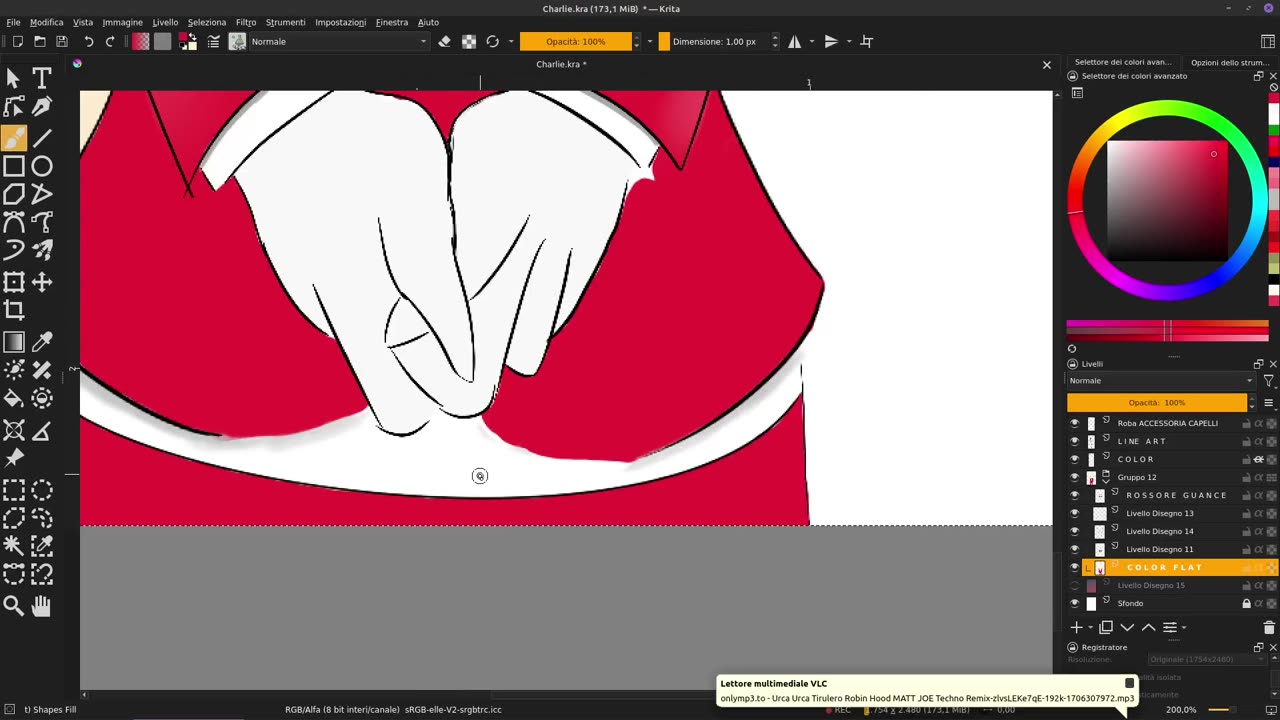Select the Freehand Brush tool
Viewport: 1280px width, 720px height.
click(x=14, y=138)
